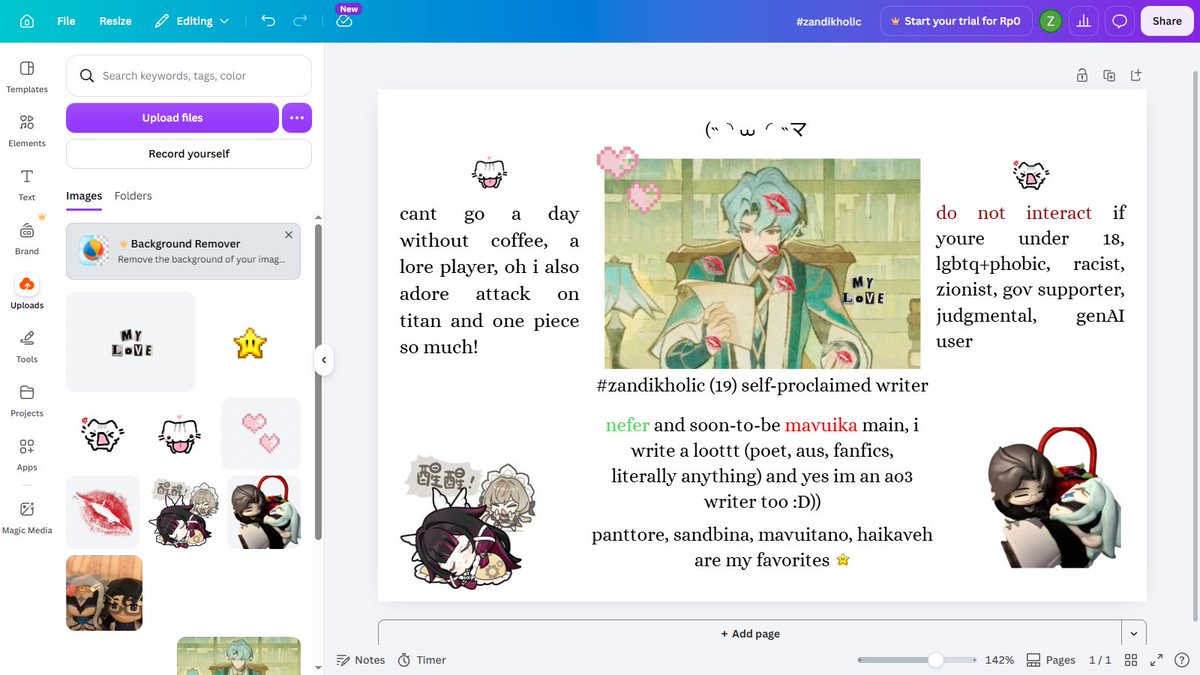Select the central character image on canvas

tap(762, 263)
